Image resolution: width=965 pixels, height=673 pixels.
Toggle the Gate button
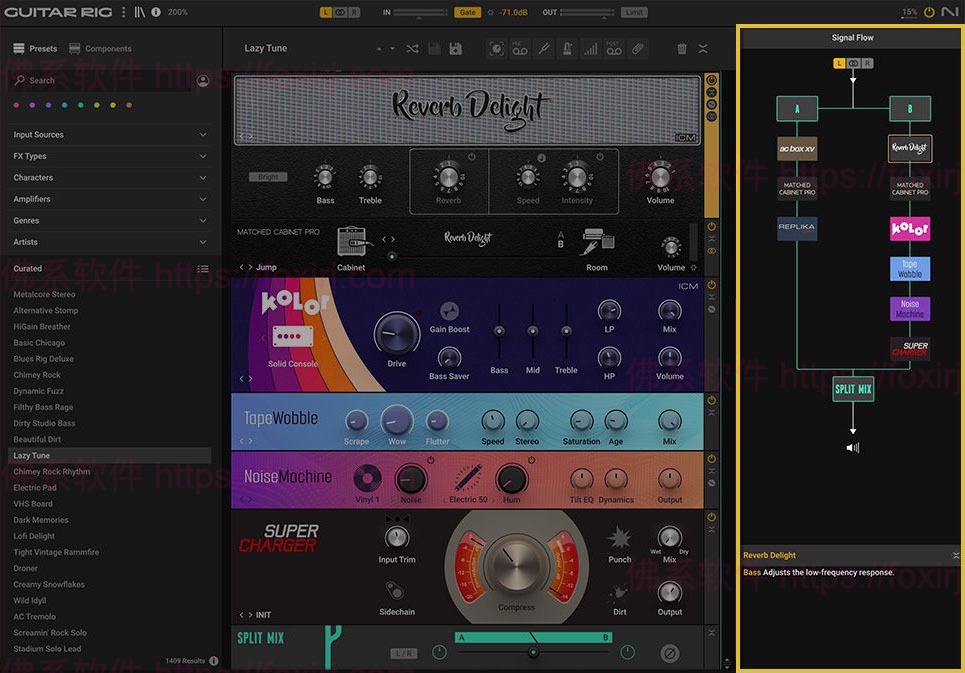[467, 12]
